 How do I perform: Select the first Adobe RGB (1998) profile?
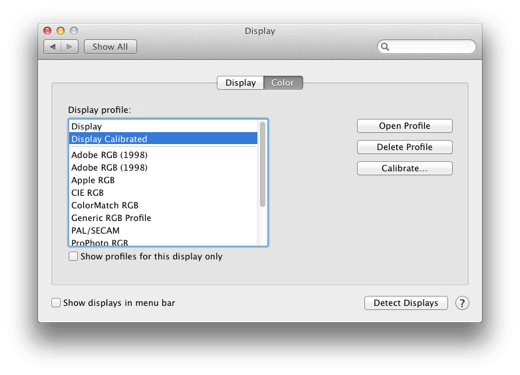[x=163, y=155]
